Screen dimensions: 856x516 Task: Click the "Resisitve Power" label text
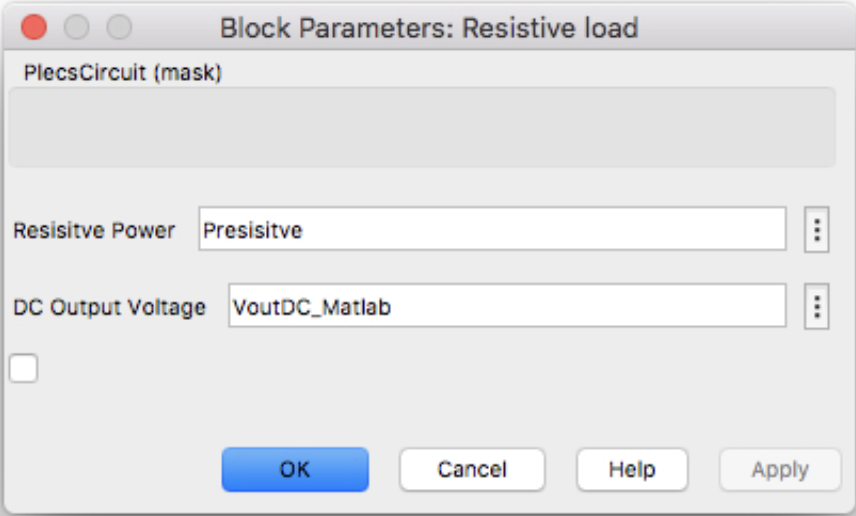point(94,231)
